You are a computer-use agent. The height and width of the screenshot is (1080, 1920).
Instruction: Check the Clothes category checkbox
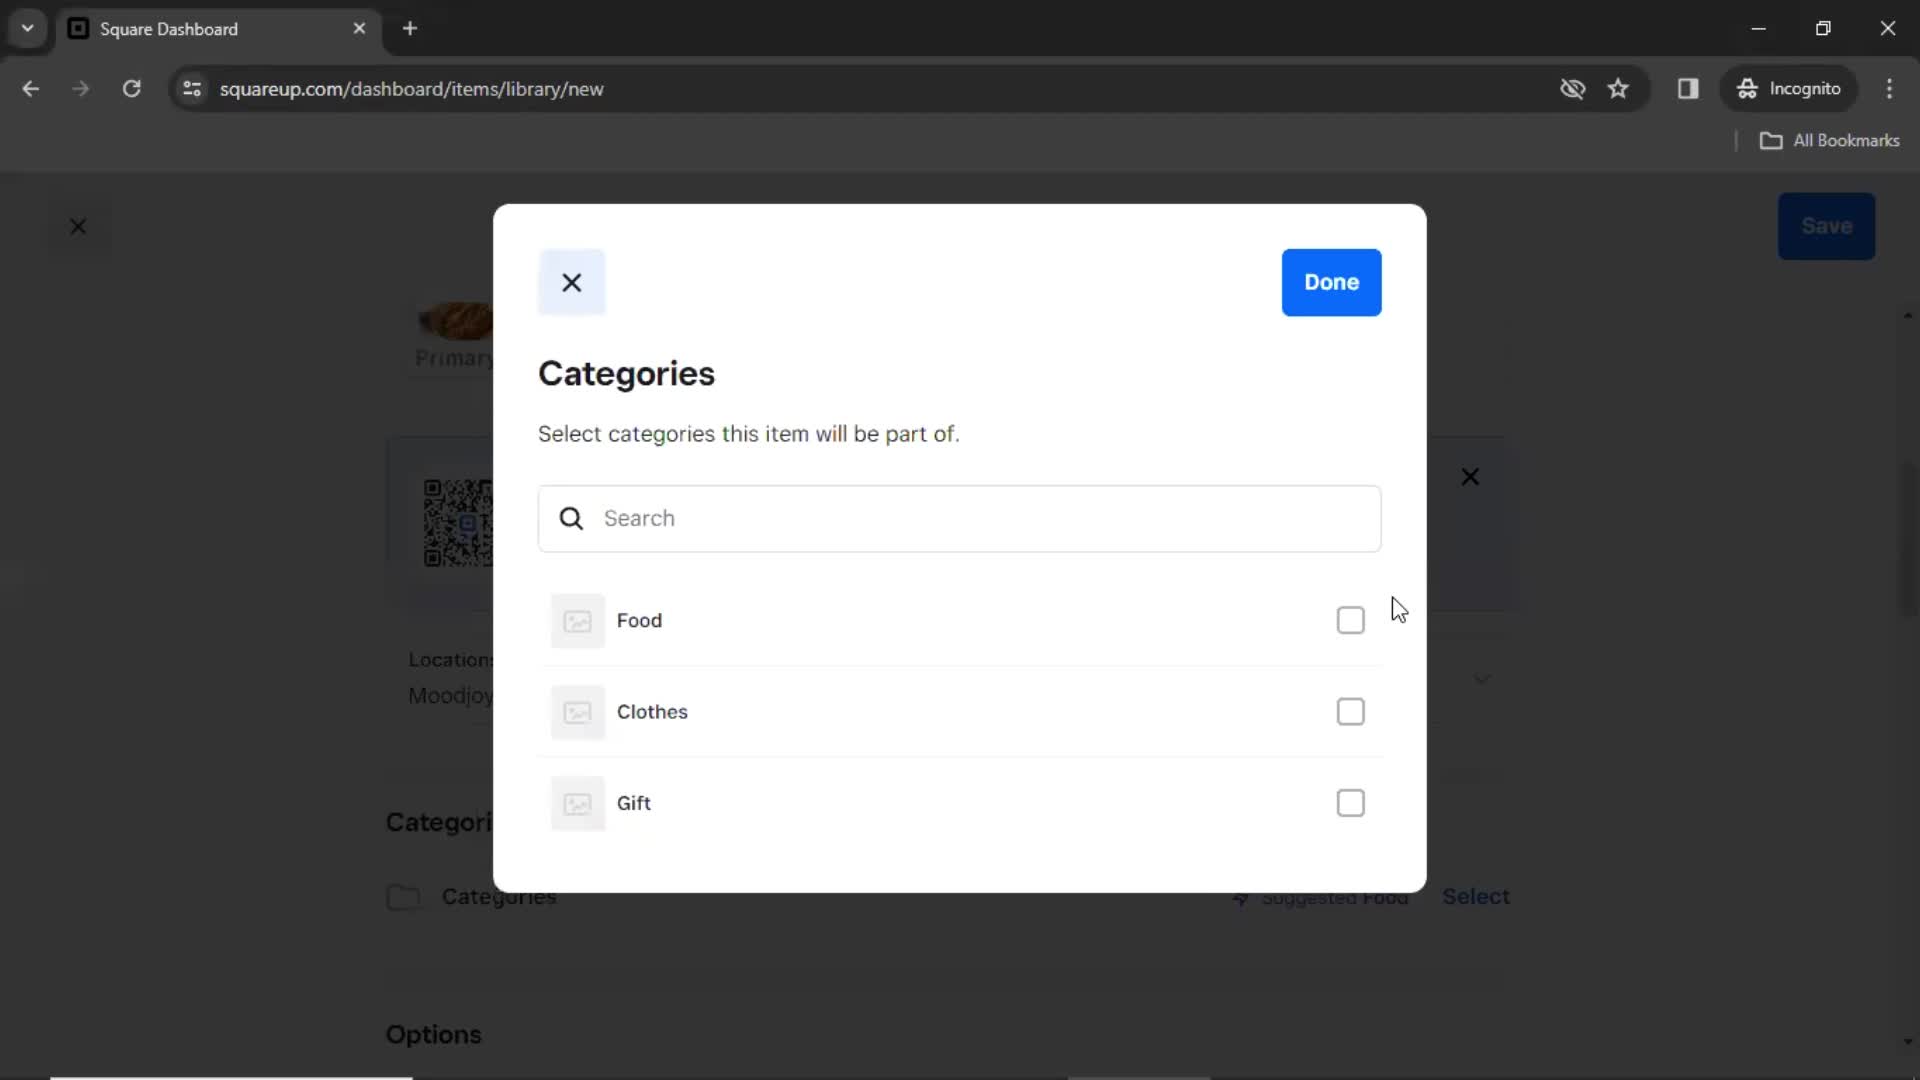(x=1350, y=711)
